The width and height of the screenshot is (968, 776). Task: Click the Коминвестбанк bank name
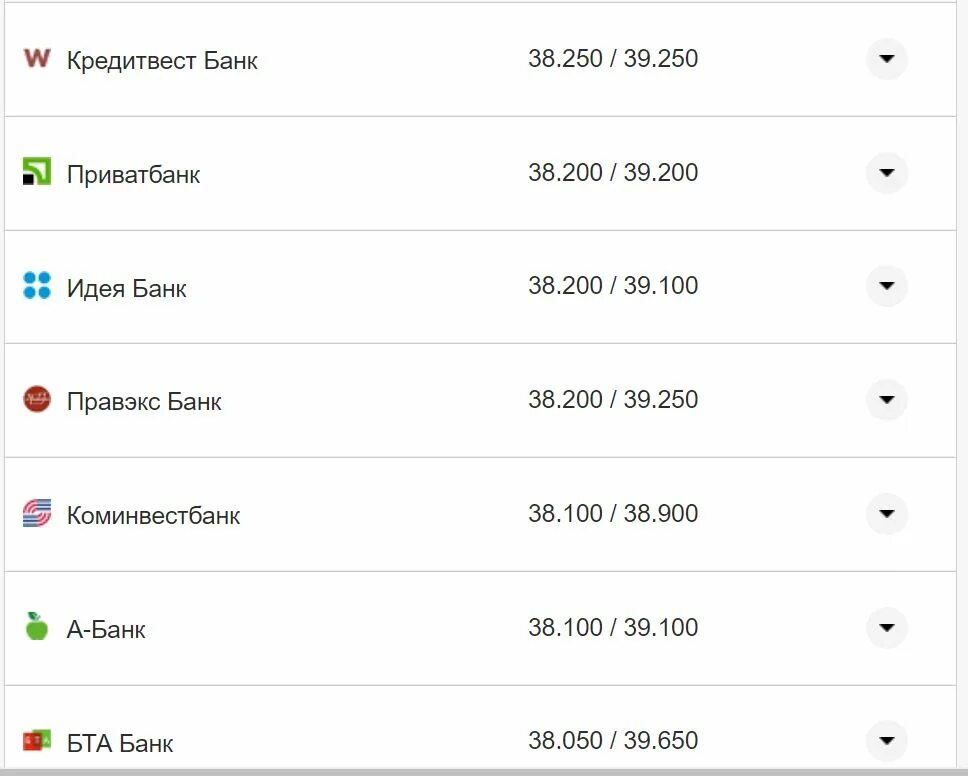[x=153, y=516]
